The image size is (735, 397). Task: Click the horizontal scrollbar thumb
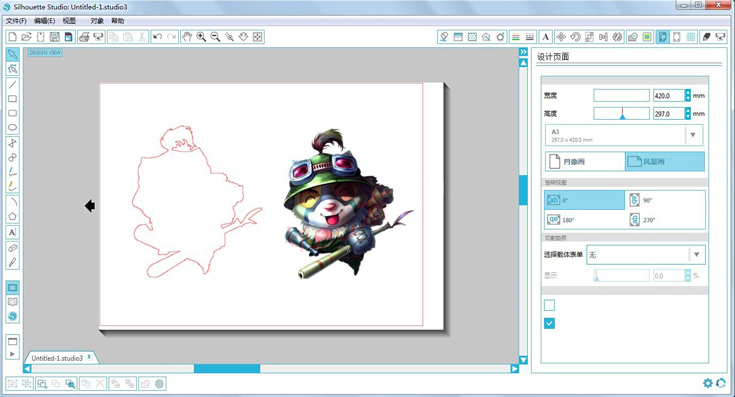point(227,369)
